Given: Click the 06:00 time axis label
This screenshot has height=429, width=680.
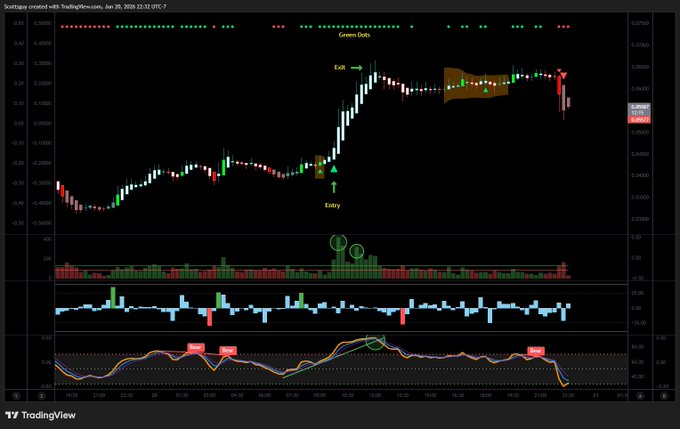Looking at the screenshot, I should tap(265, 396).
